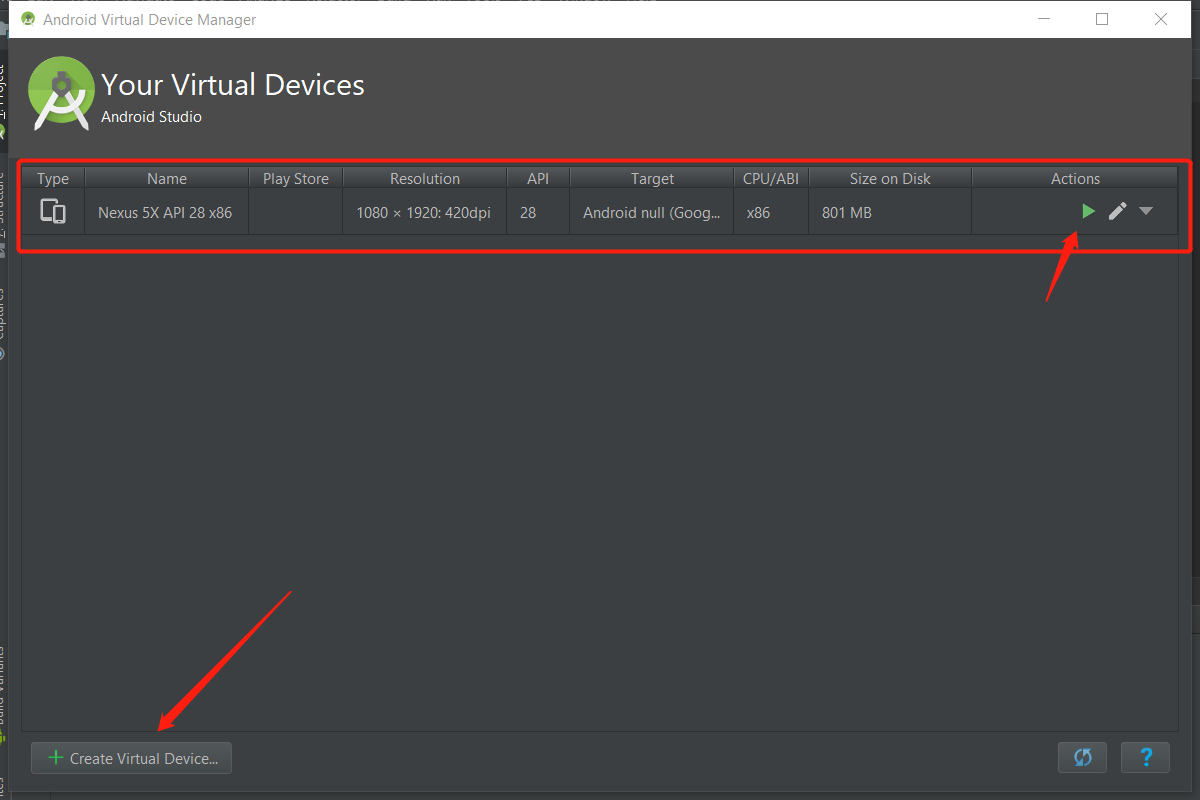
Task: Click the Android Studio logo in the header
Action: click(61, 94)
